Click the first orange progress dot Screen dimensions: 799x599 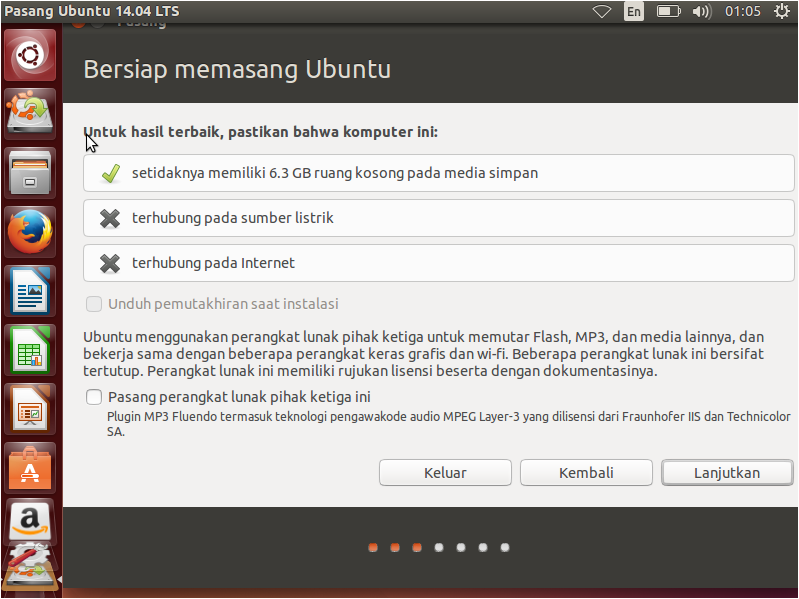373,548
